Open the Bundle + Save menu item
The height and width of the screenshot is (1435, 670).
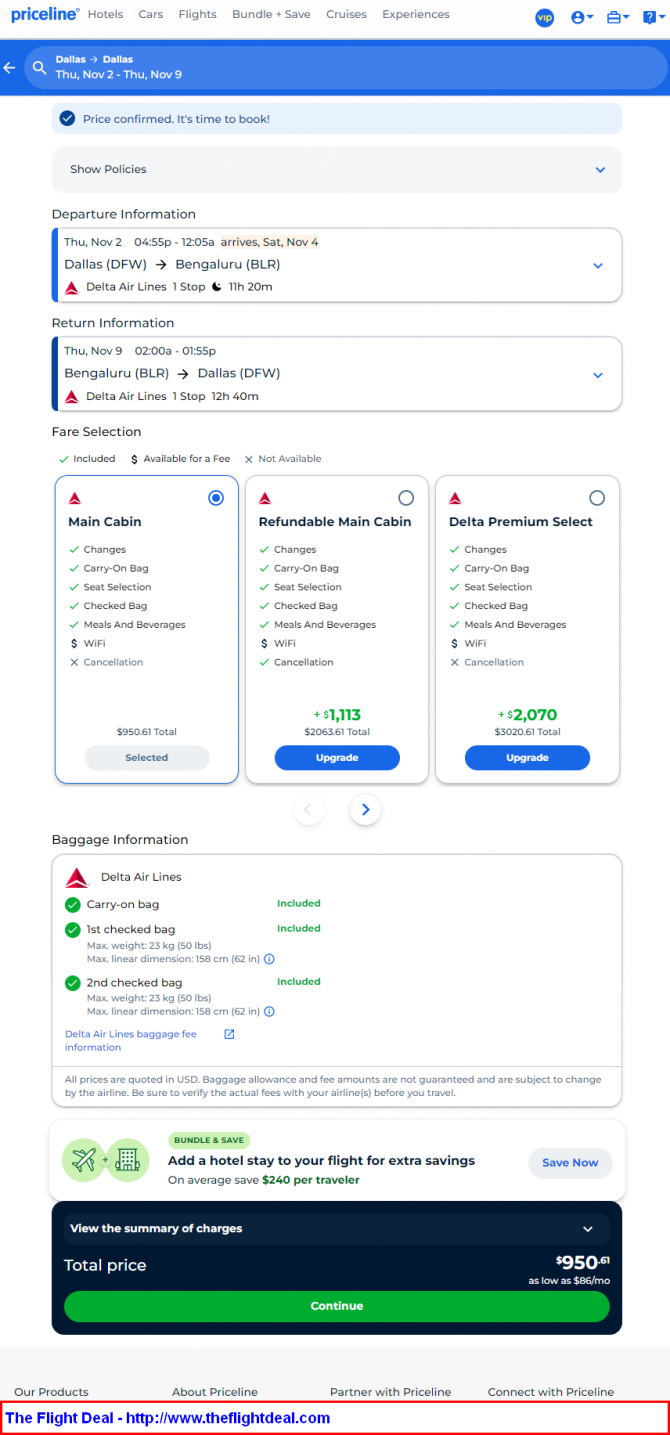coord(271,15)
